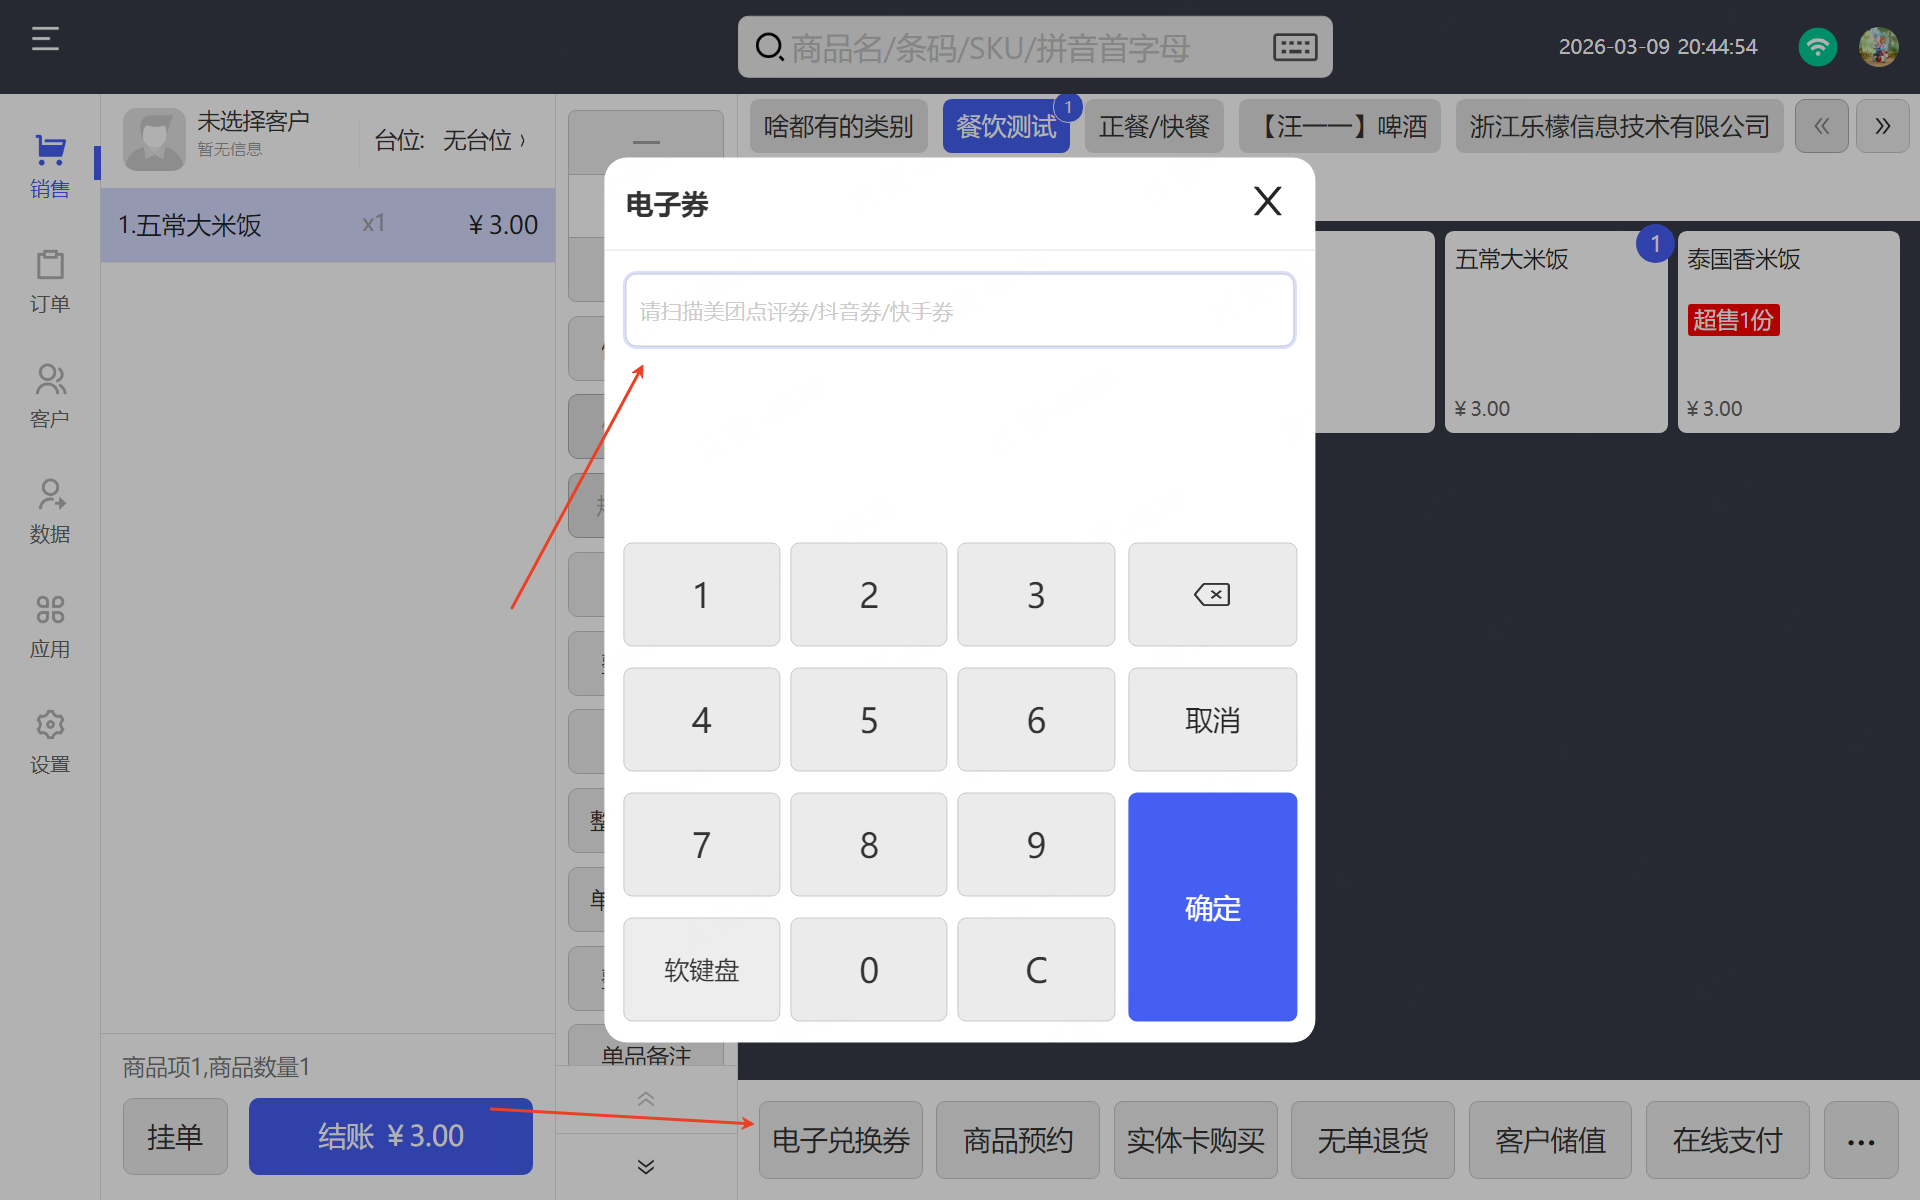Close the 电子券 dialog
This screenshot has height=1200, width=1920.
tap(1267, 202)
